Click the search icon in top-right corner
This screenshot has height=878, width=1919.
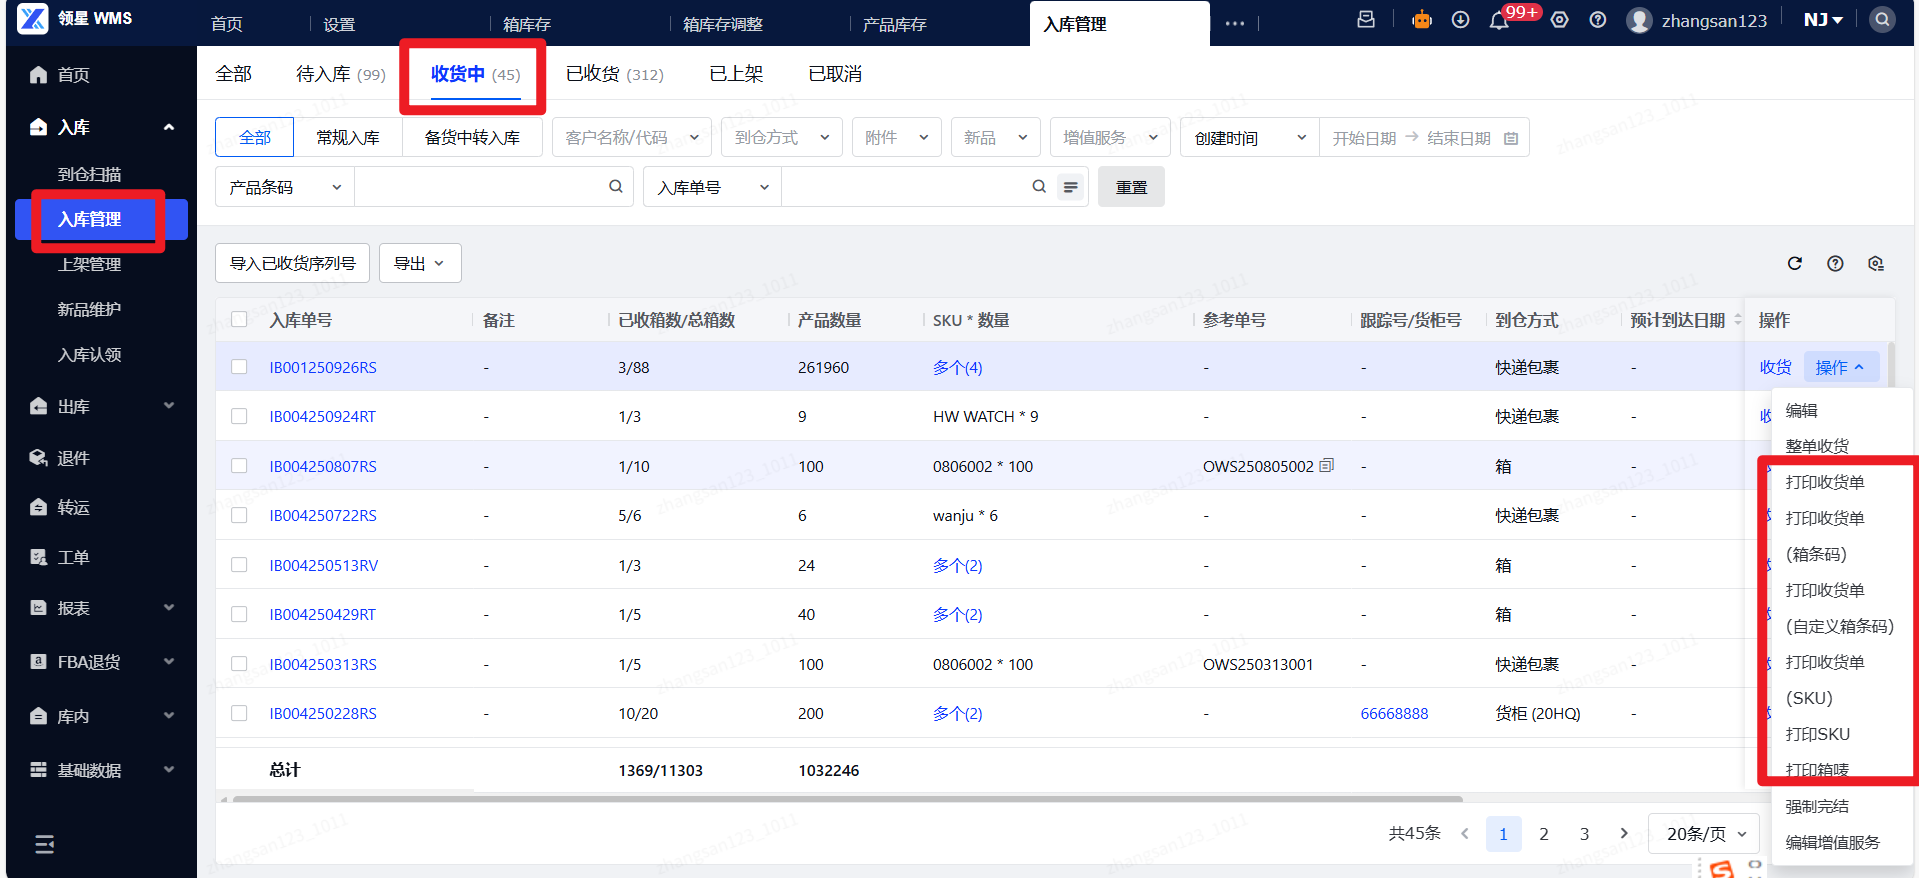point(1881,20)
